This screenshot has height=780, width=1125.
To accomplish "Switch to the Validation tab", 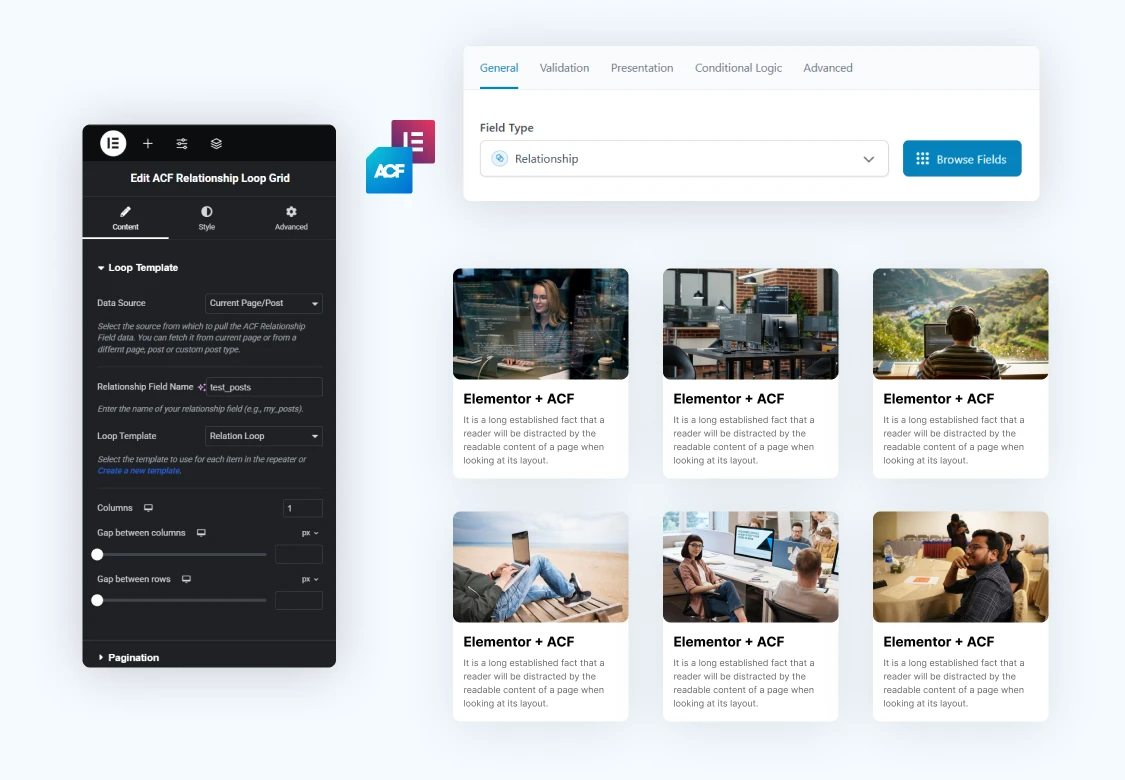I will tap(565, 68).
